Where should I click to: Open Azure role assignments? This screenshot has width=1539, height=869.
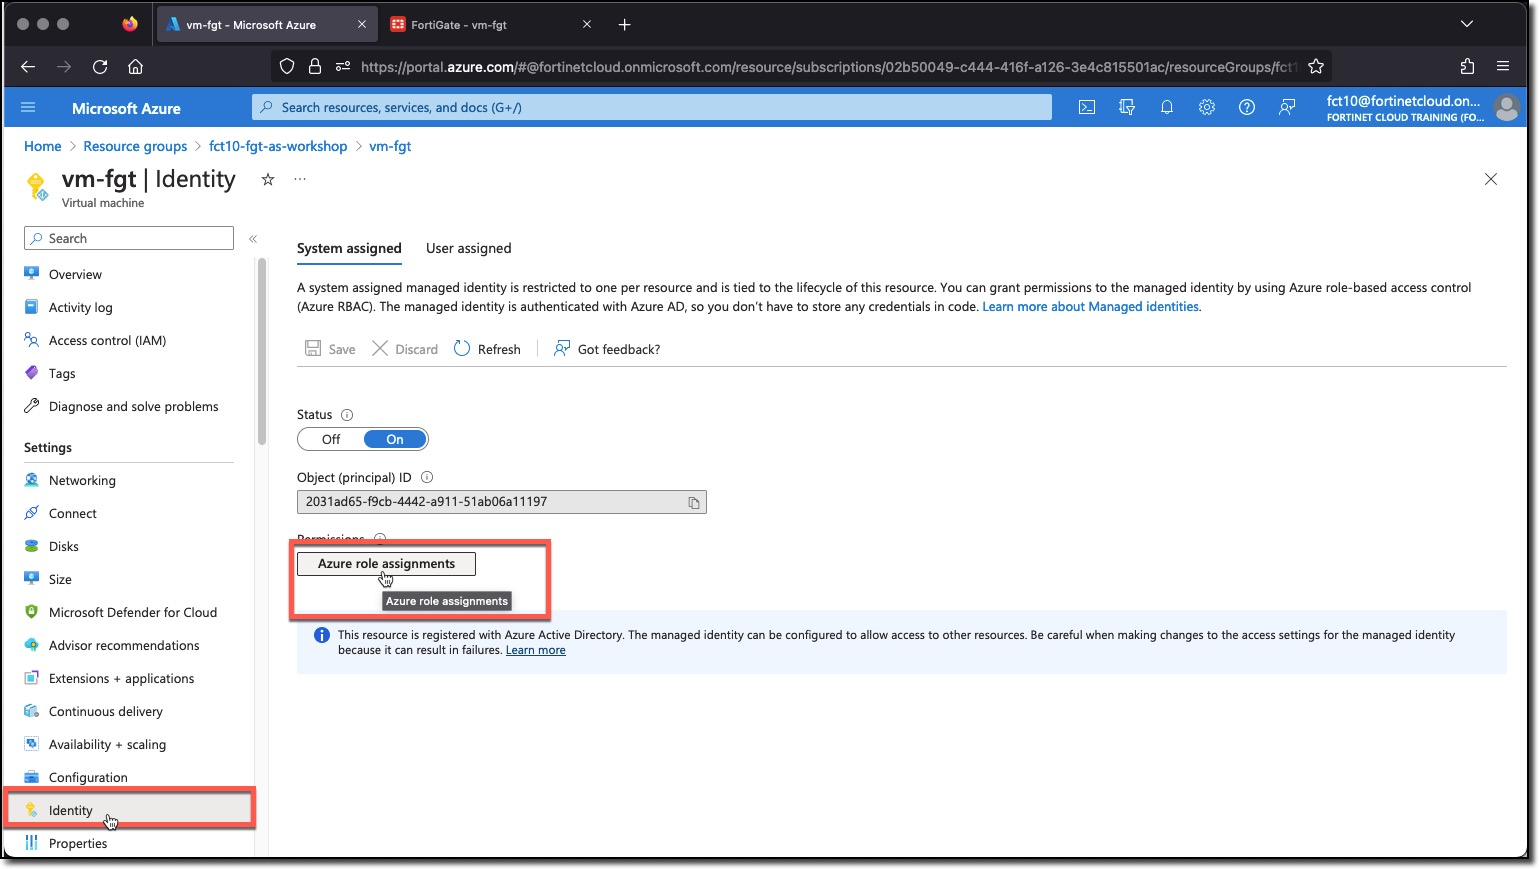click(386, 564)
